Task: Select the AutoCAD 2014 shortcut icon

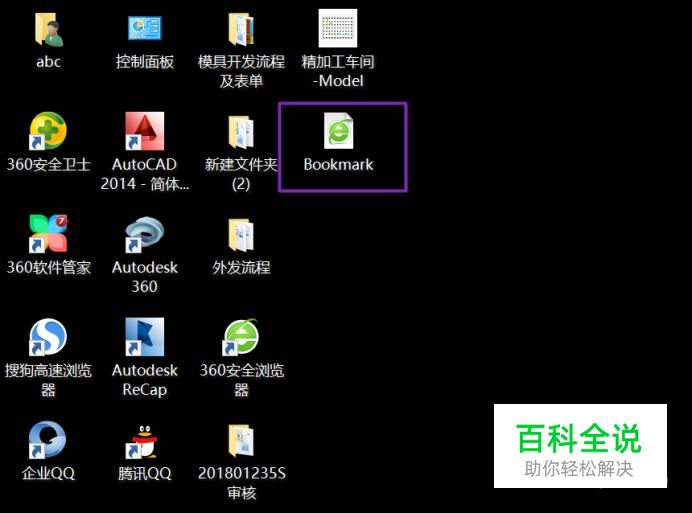Action: (x=144, y=131)
